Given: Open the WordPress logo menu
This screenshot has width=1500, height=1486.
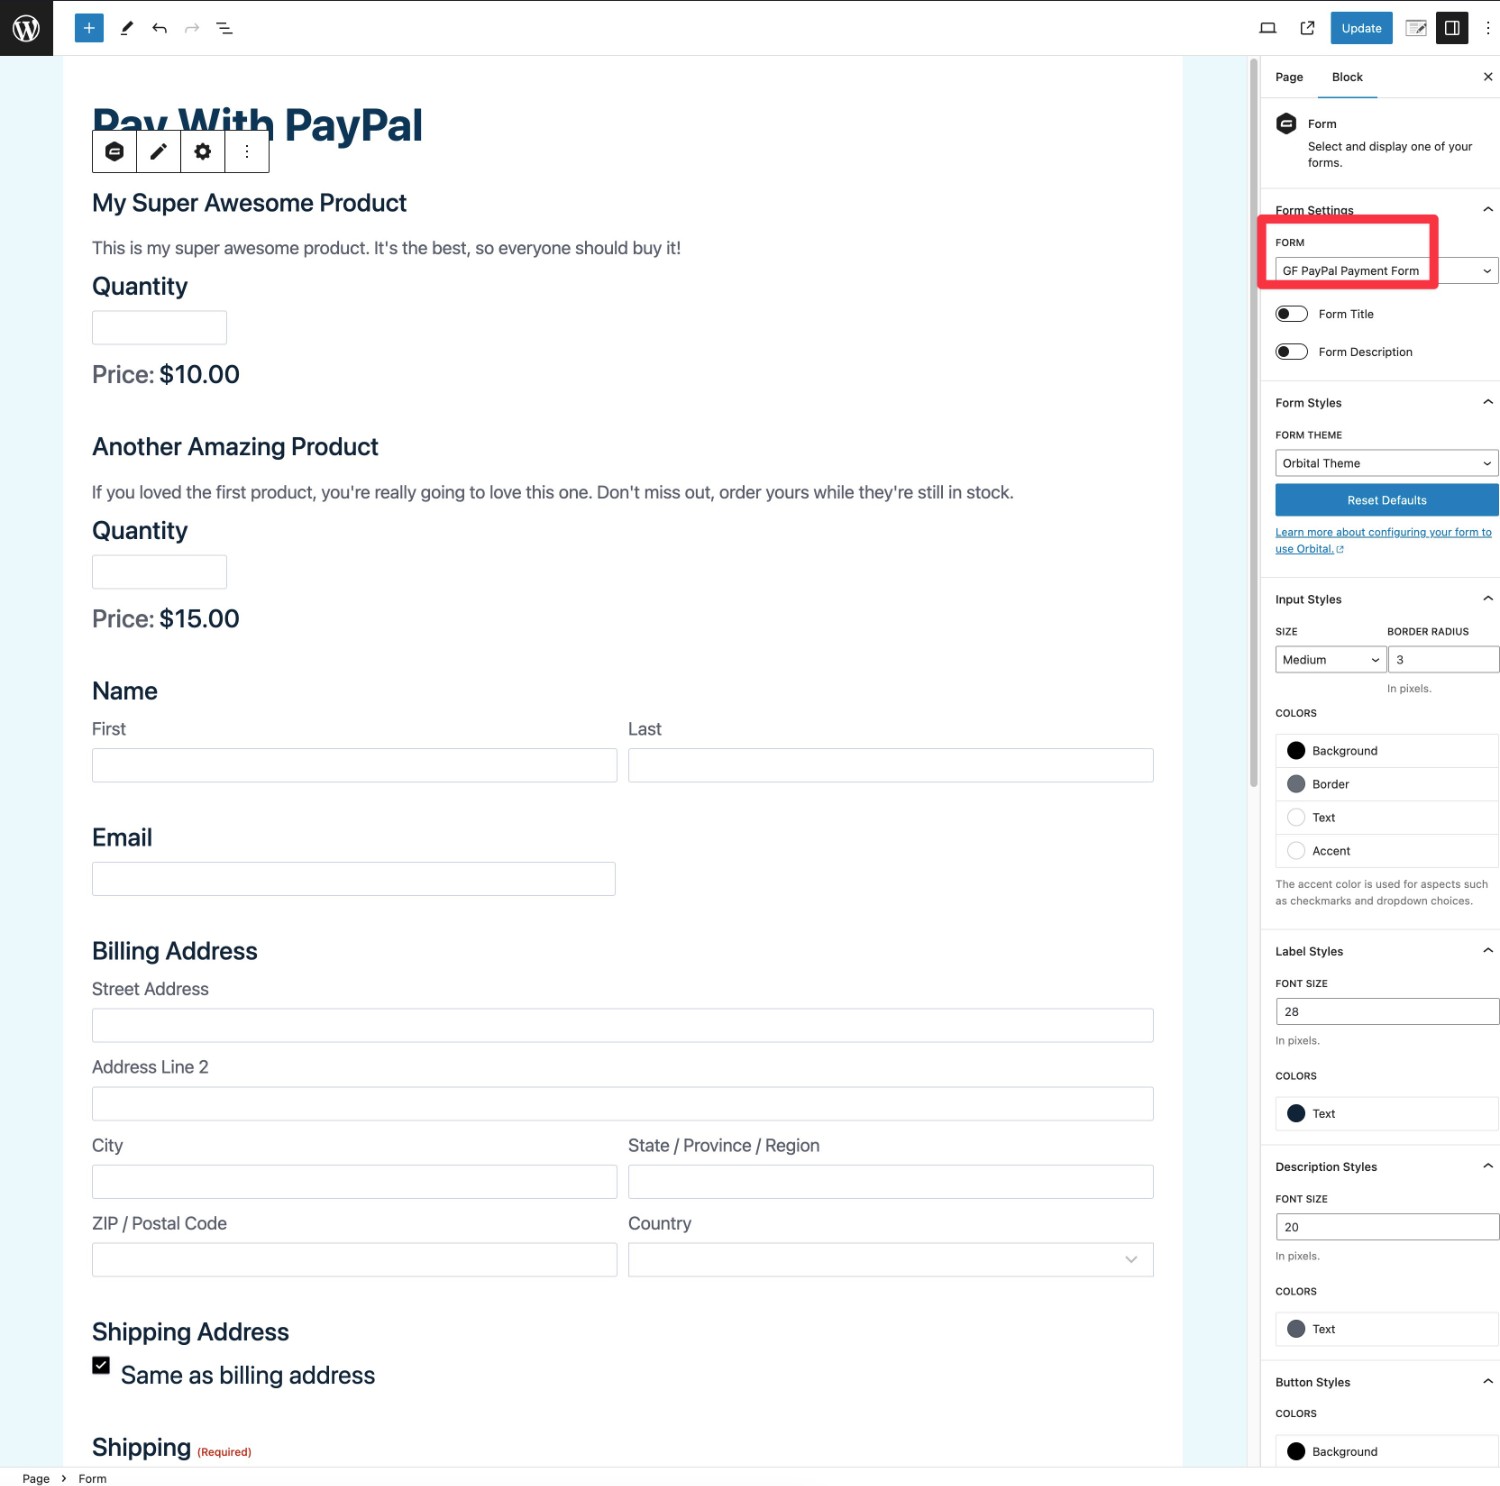Looking at the screenshot, I should 26,28.
